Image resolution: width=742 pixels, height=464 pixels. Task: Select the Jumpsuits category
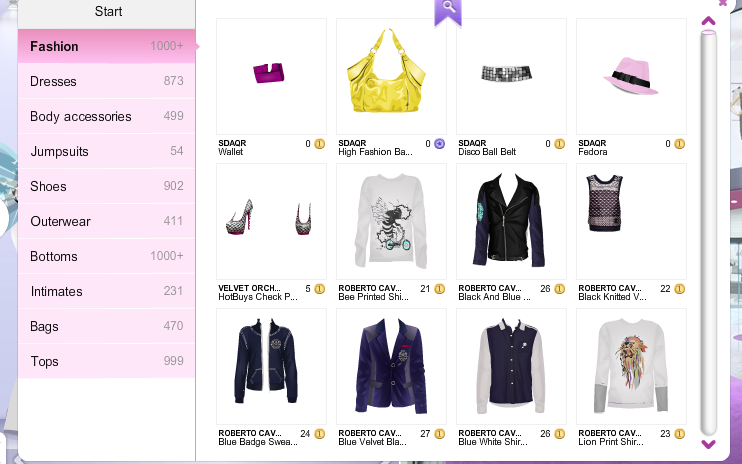106,151
